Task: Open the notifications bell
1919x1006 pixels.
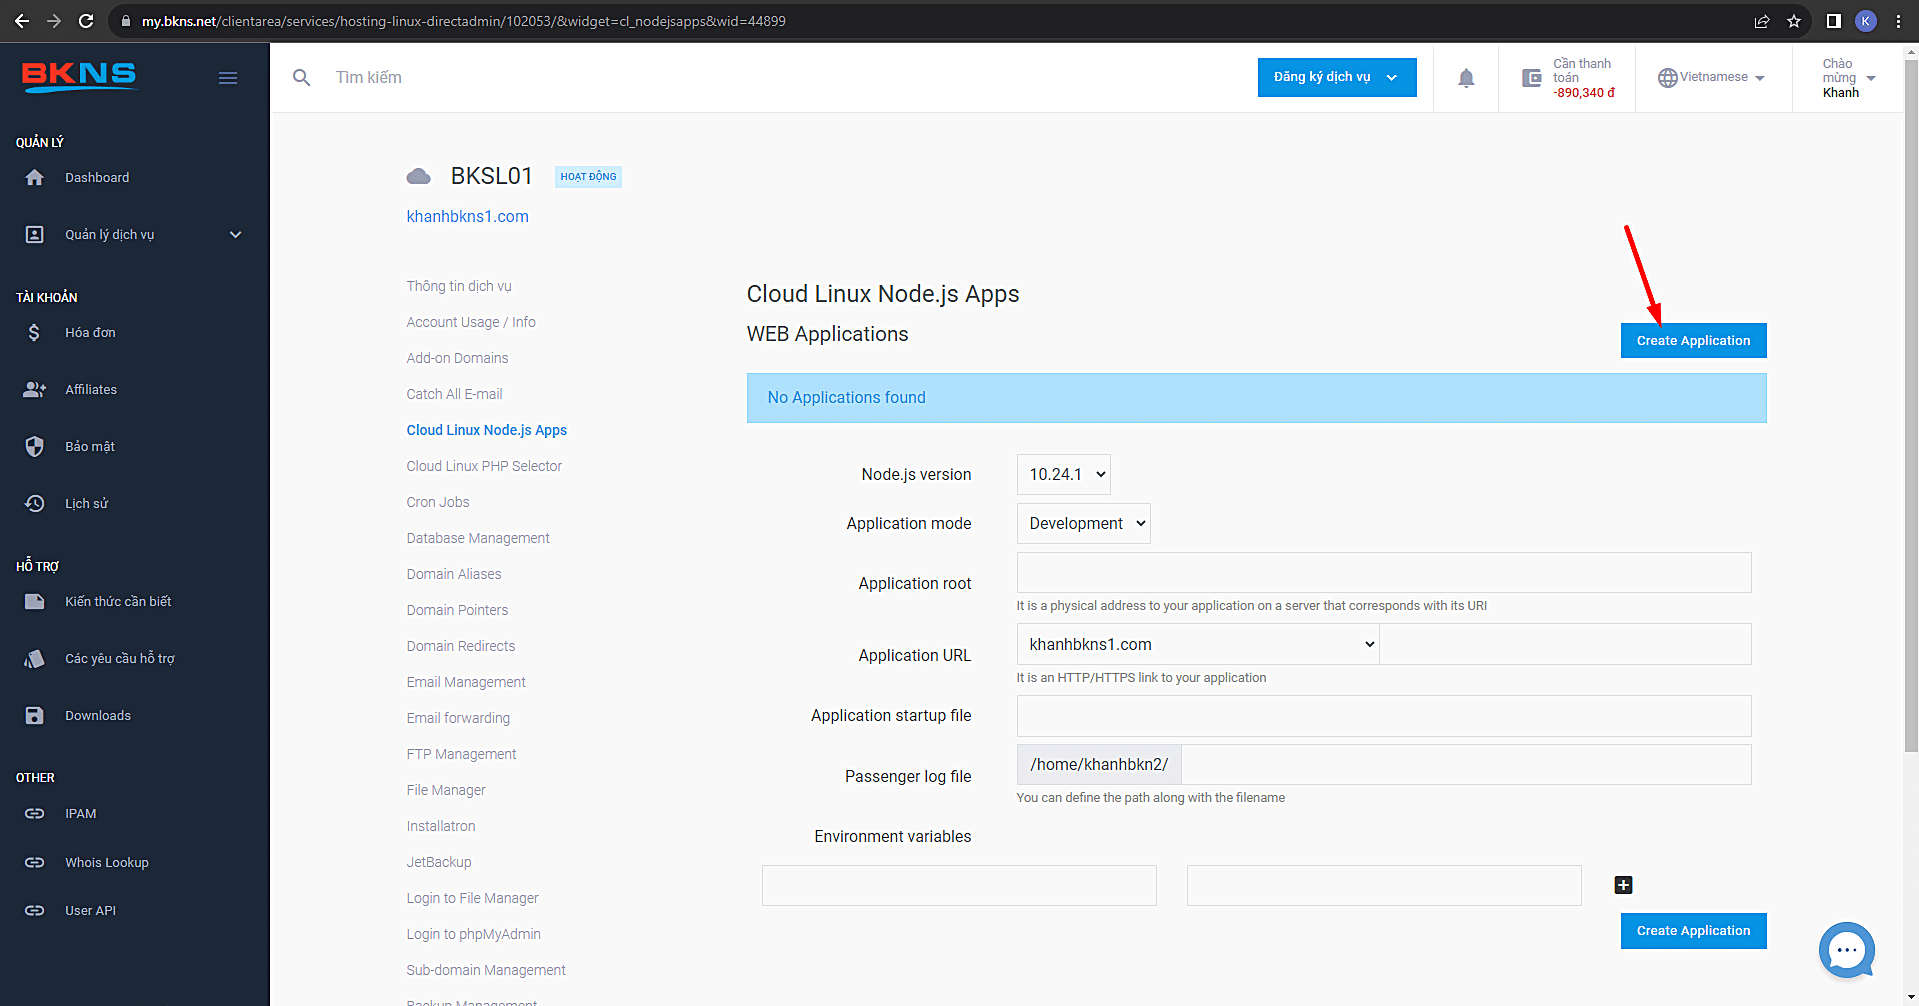Action: point(1466,78)
